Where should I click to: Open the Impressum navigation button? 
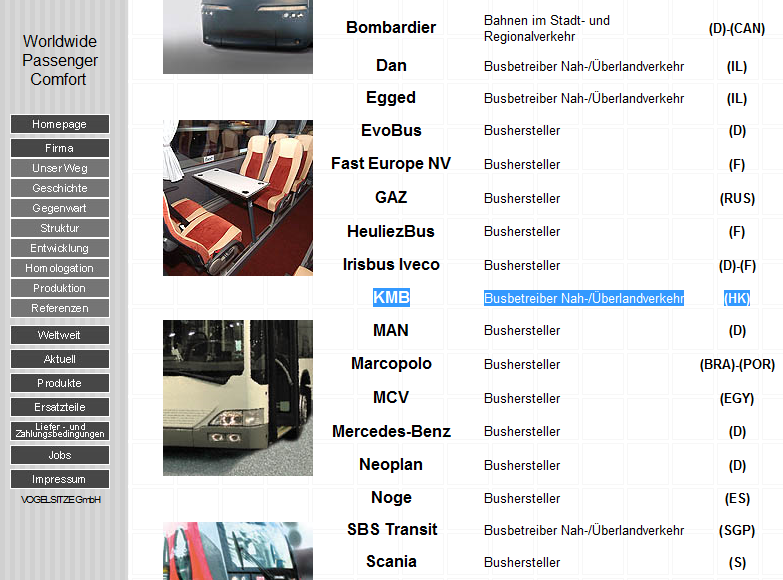(x=59, y=479)
